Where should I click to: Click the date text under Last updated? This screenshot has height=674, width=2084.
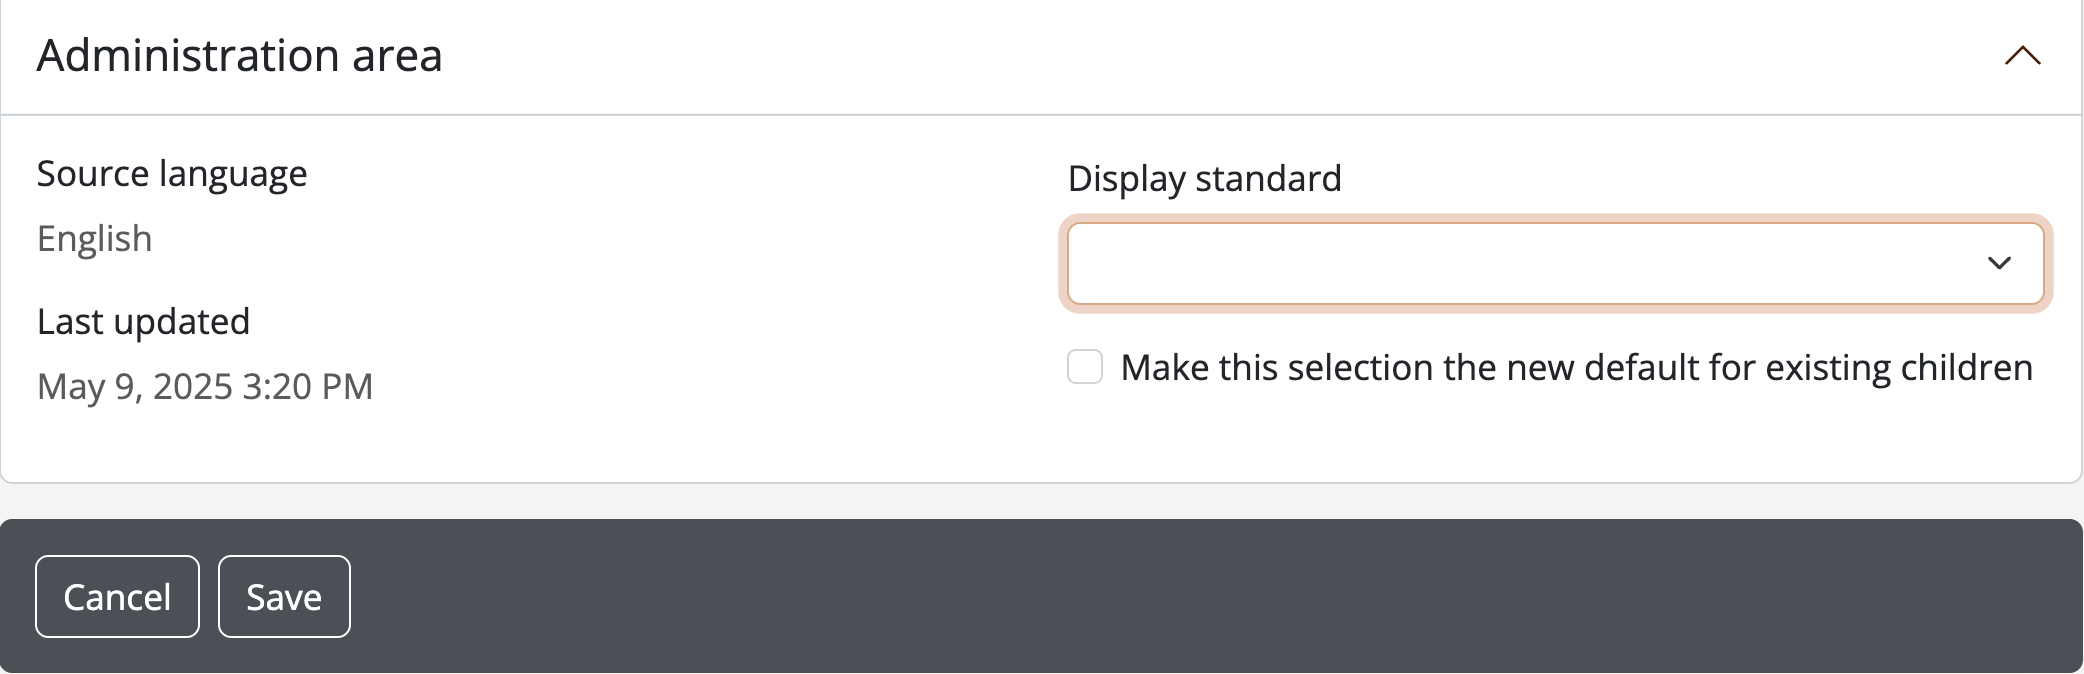pos(205,387)
